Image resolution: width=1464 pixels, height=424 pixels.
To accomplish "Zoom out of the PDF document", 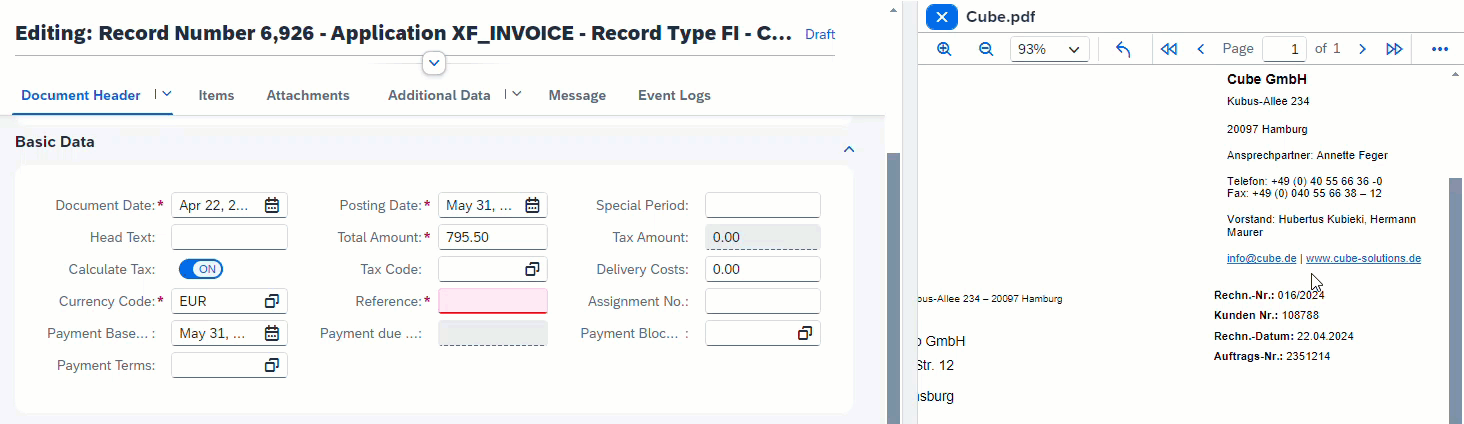I will pyautogui.click(x=985, y=49).
